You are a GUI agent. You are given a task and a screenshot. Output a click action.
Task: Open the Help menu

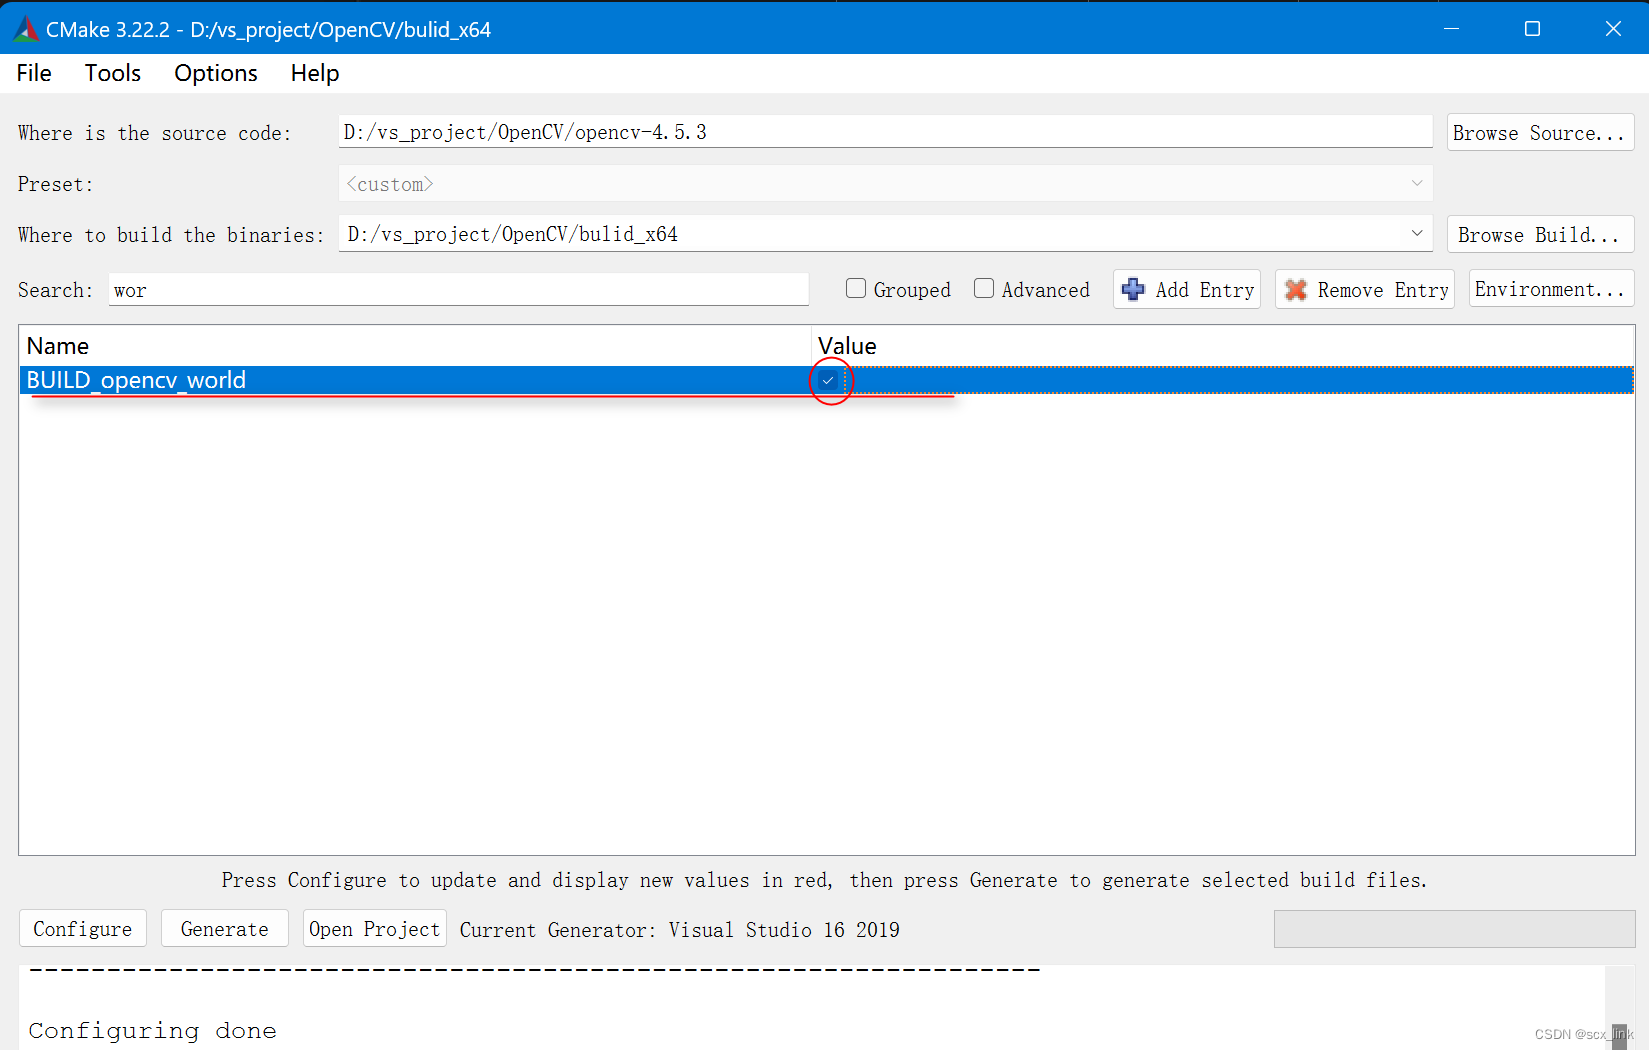click(315, 73)
